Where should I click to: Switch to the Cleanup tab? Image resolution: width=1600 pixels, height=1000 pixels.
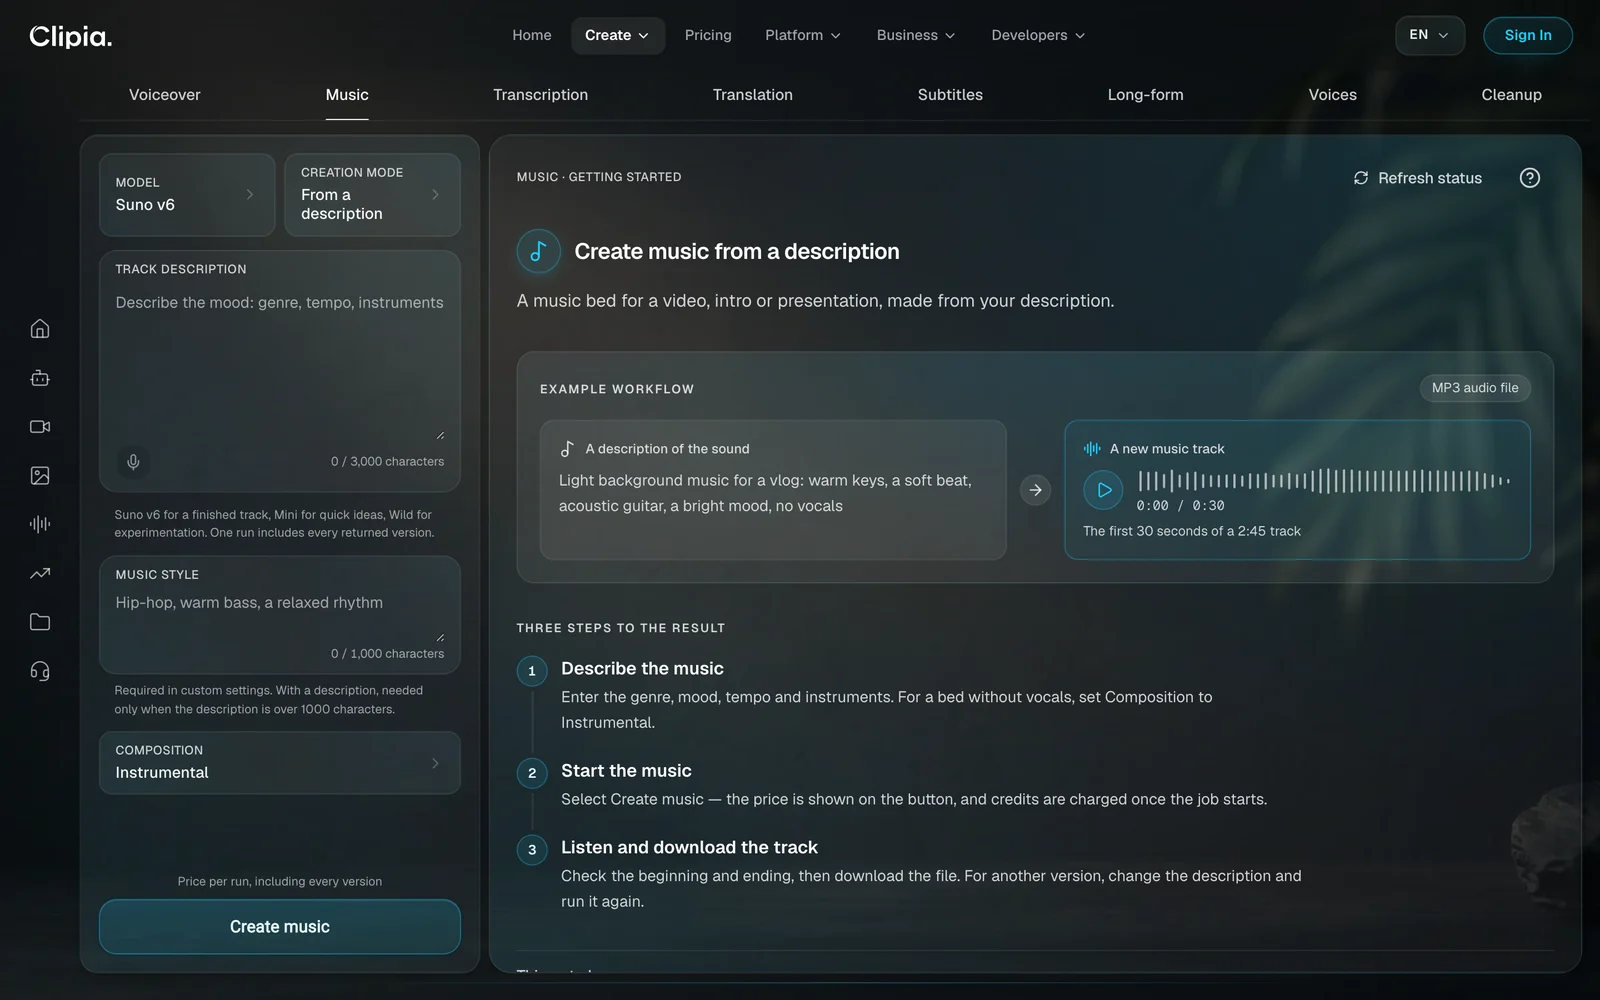tap(1511, 95)
